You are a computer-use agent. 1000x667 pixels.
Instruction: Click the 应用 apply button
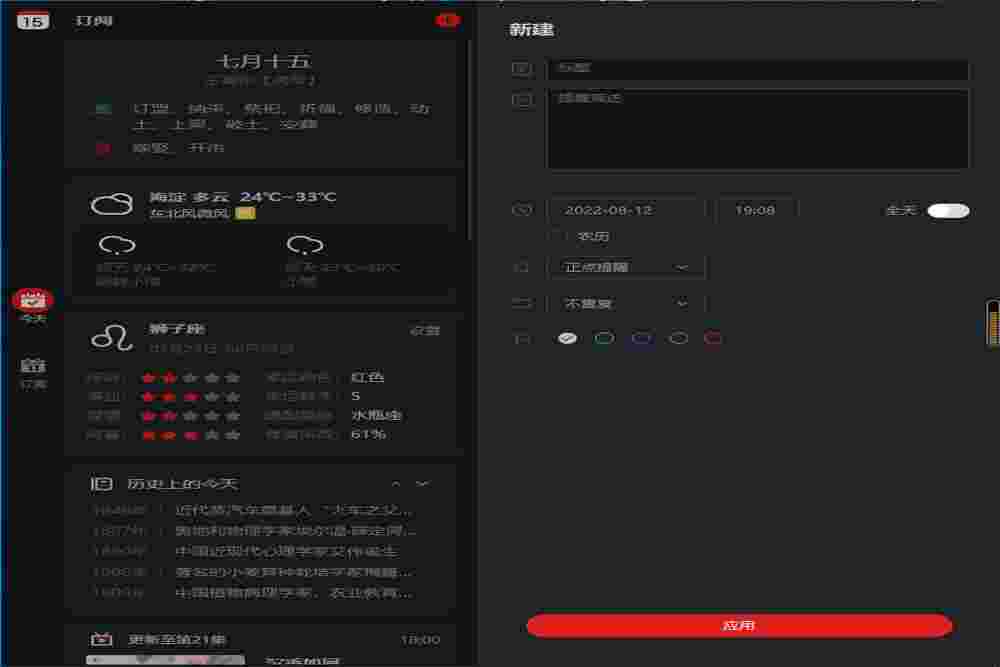tap(739, 626)
